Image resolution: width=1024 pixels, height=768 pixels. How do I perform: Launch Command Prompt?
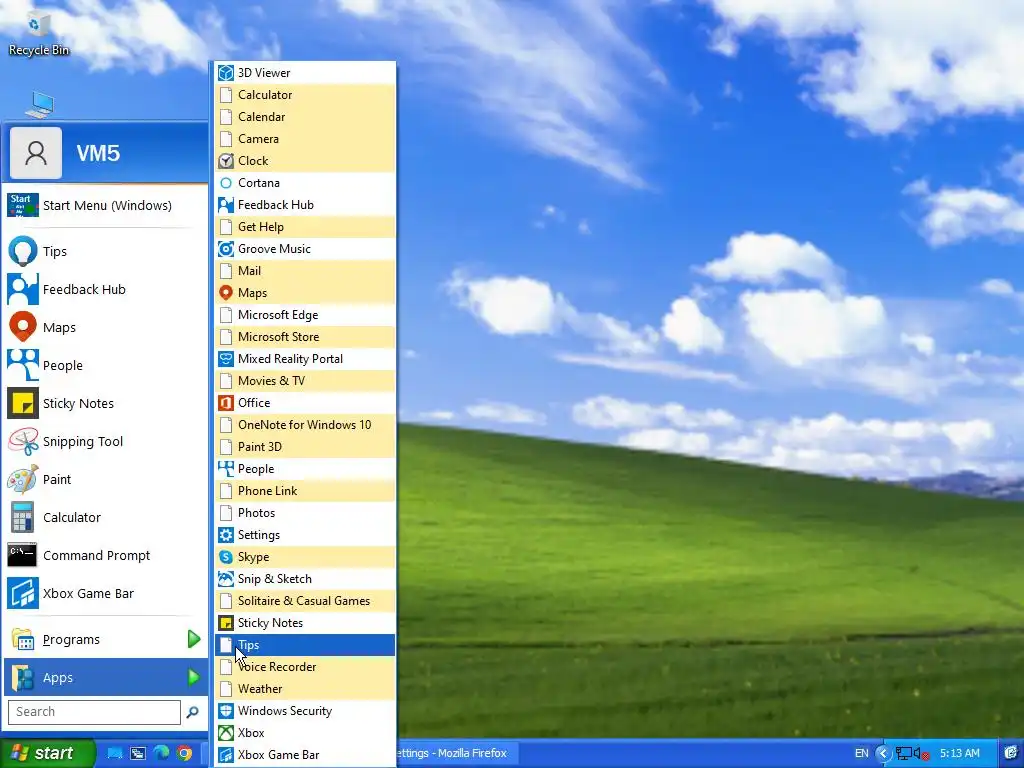(x=105, y=555)
